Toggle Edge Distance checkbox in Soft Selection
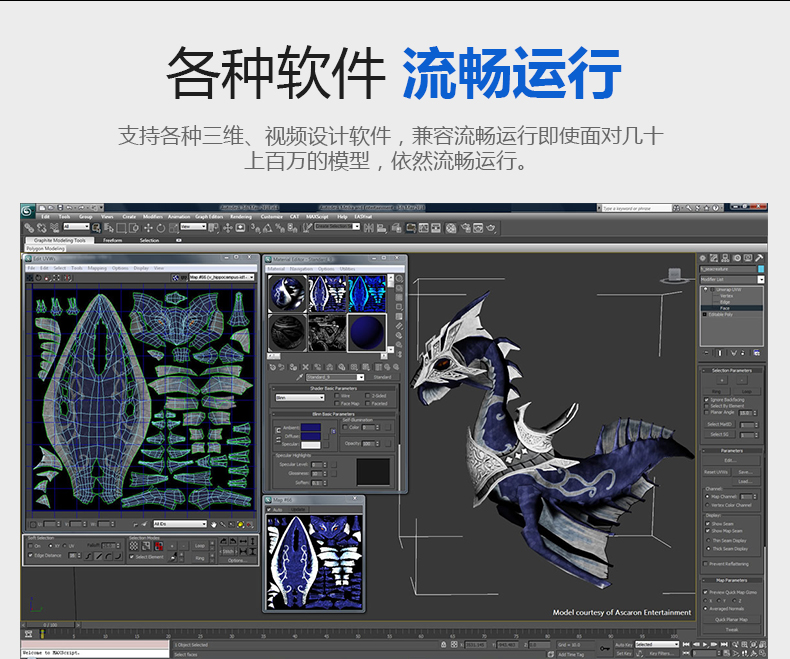The height and width of the screenshot is (659, 790). pyautogui.click(x=31, y=555)
